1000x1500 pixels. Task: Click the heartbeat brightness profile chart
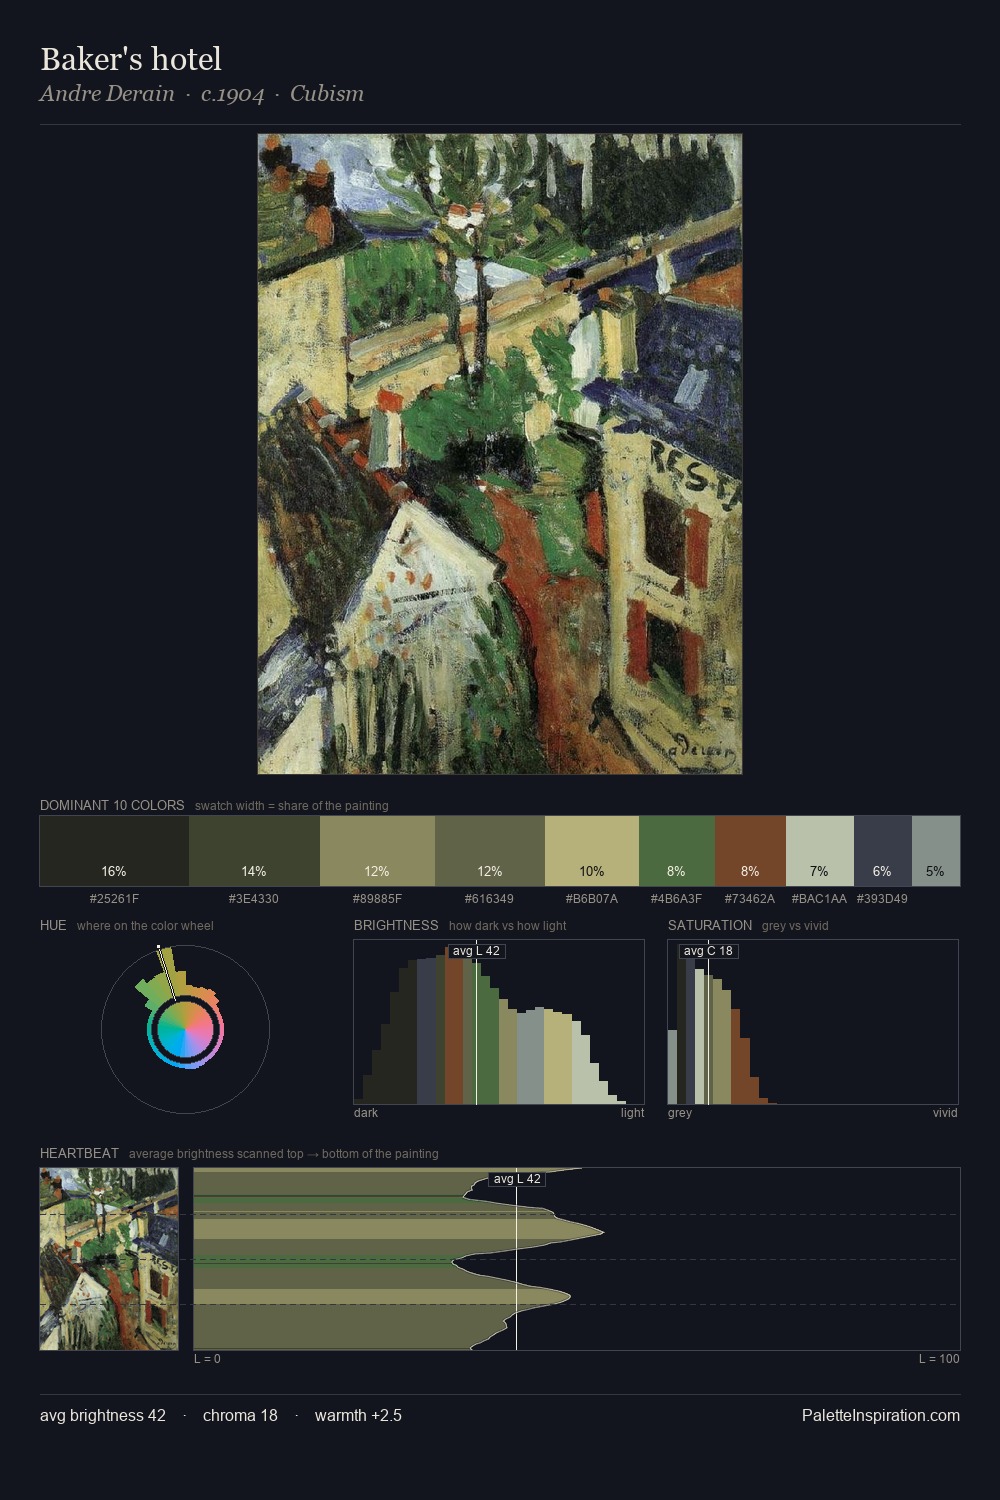[x=577, y=1259]
